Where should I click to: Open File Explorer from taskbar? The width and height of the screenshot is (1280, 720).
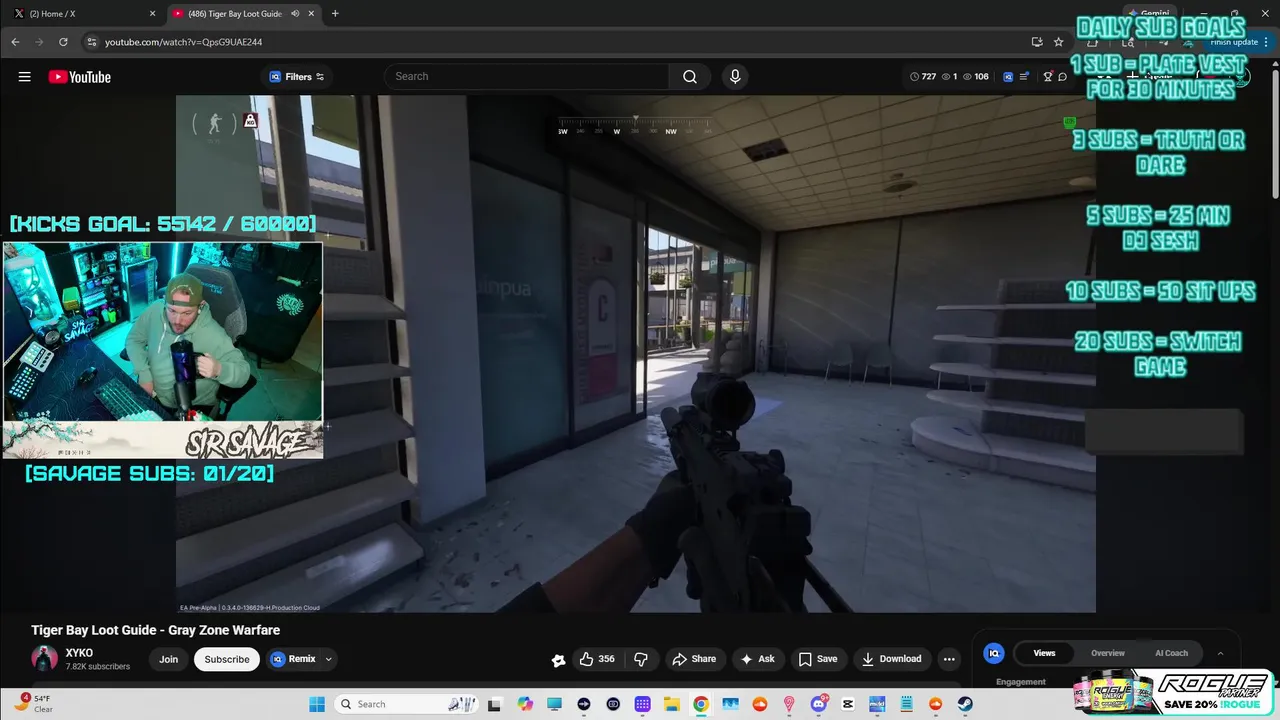click(672, 704)
